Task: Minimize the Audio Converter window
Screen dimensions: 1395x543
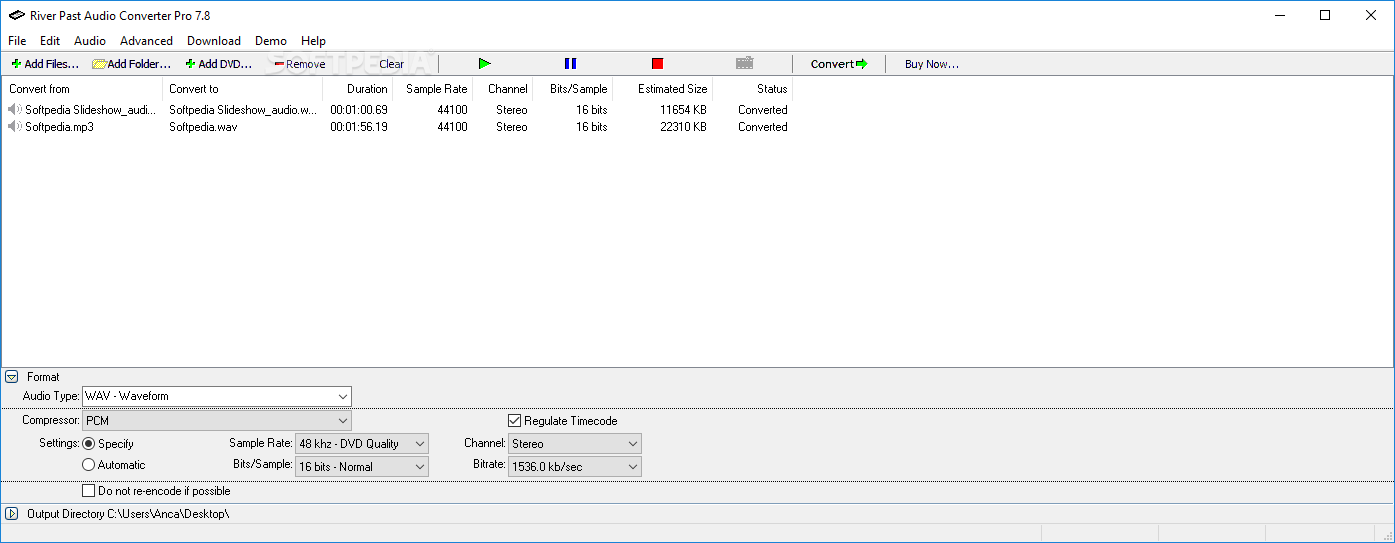Action: tap(1279, 15)
